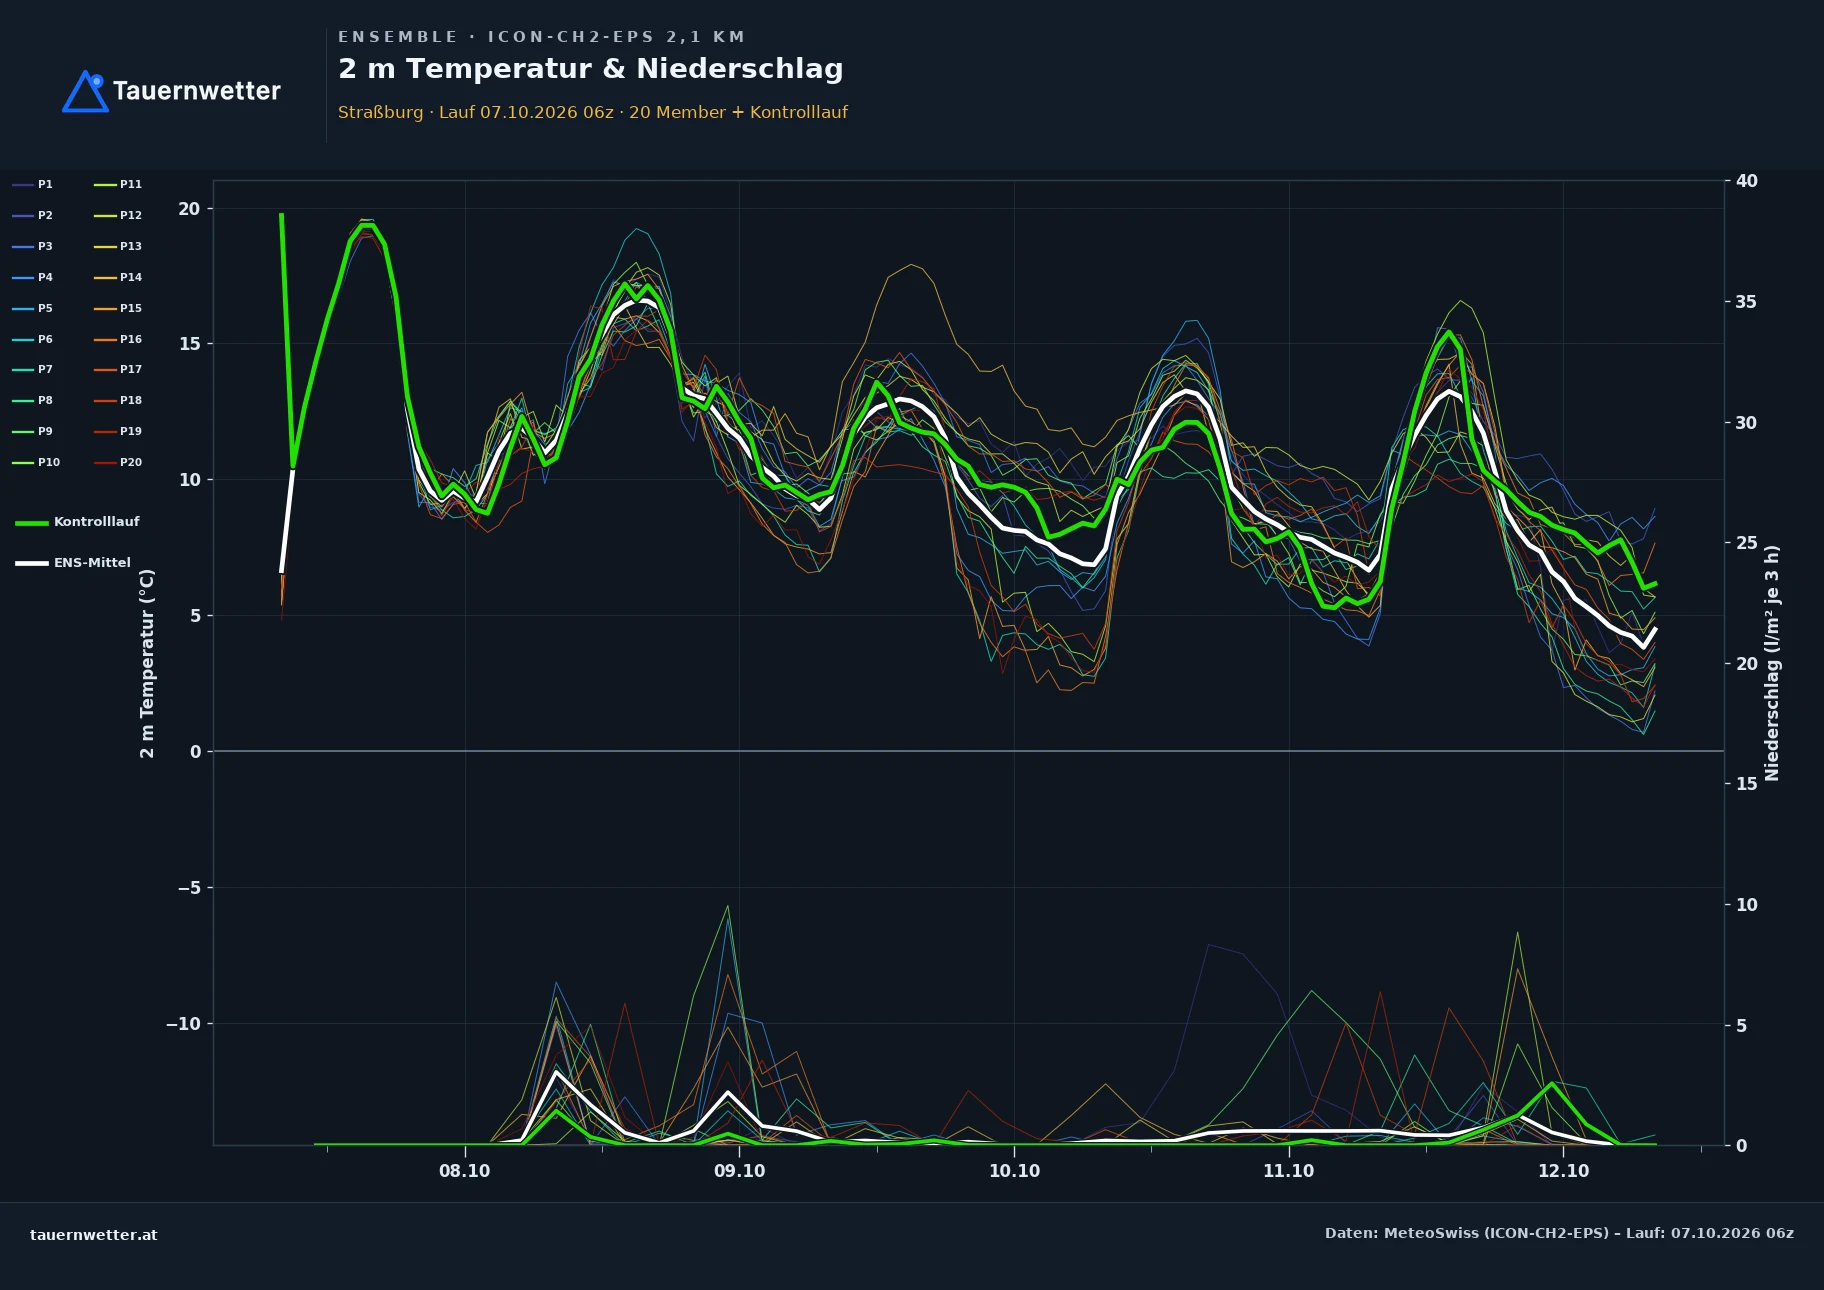Select the P20 legend entry

pos(118,462)
